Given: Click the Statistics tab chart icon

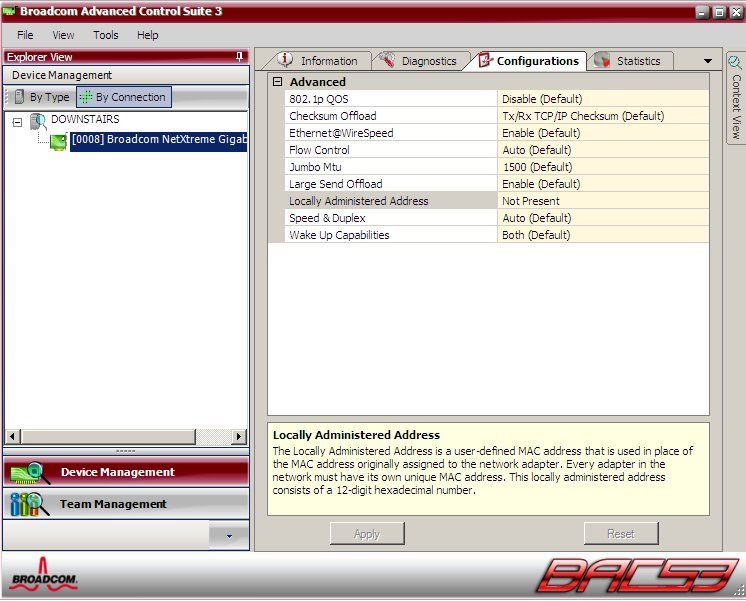Looking at the screenshot, I should (602, 60).
